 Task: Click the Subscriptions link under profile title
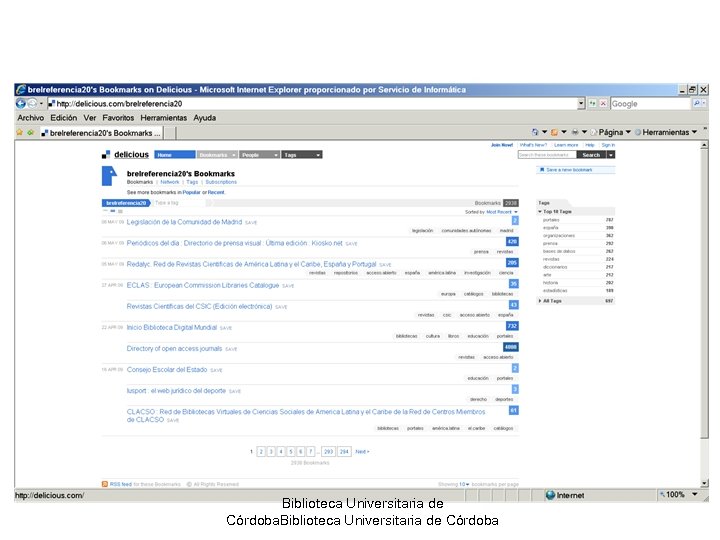coord(221,182)
